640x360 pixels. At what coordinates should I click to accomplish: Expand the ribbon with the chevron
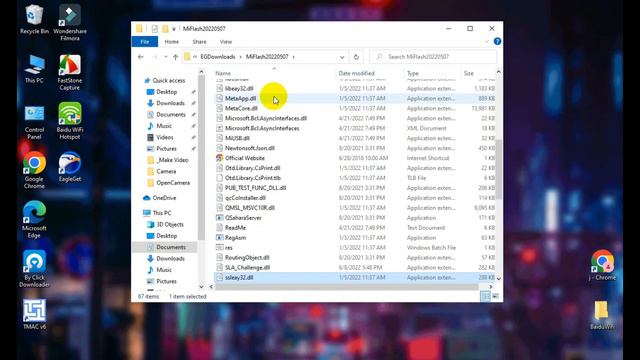click(487, 41)
